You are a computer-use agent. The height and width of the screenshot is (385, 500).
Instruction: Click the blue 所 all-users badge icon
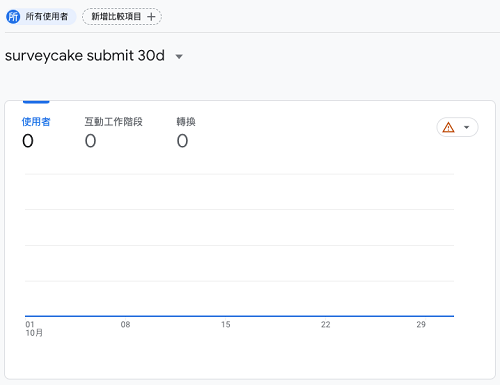click(x=13, y=16)
